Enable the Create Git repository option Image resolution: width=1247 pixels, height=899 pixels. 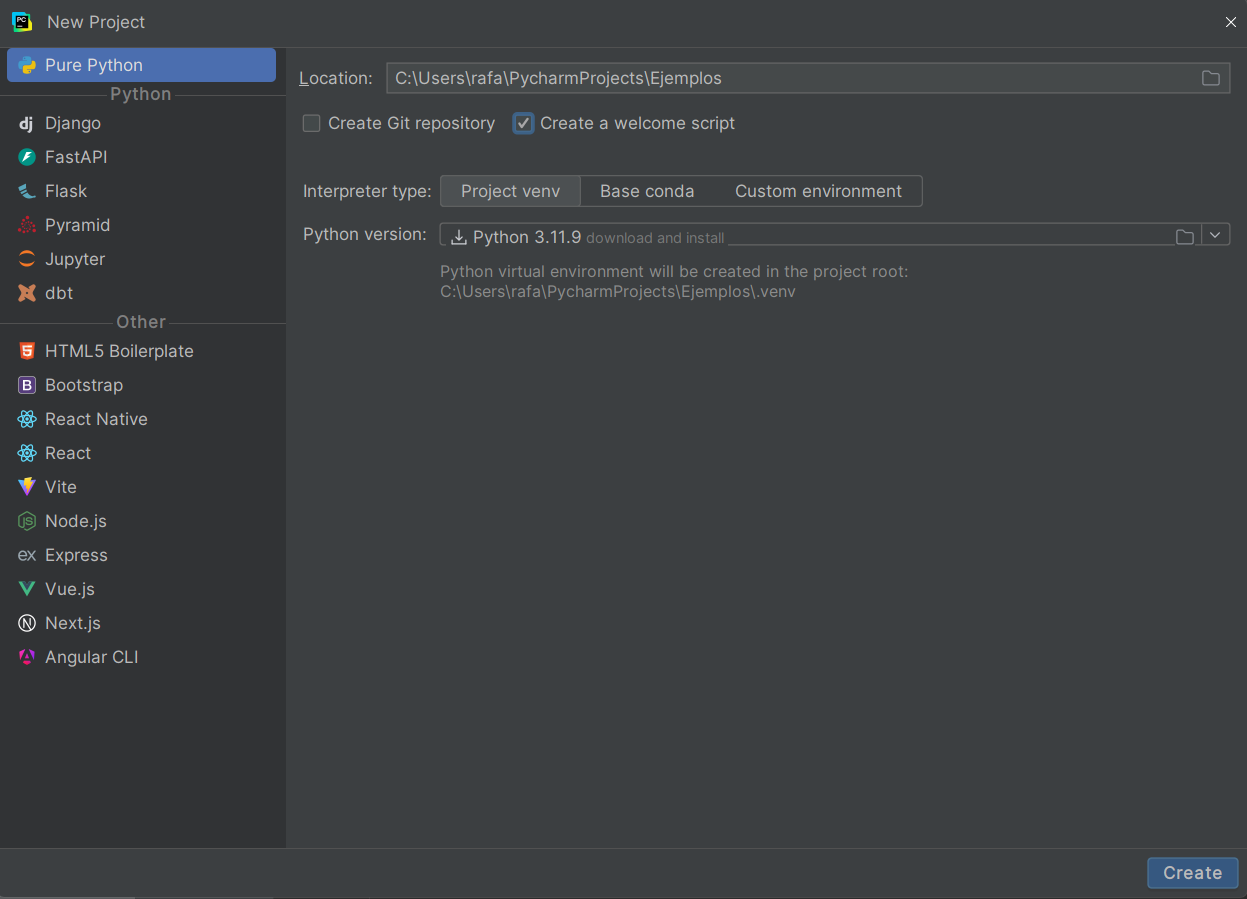coord(311,123)
